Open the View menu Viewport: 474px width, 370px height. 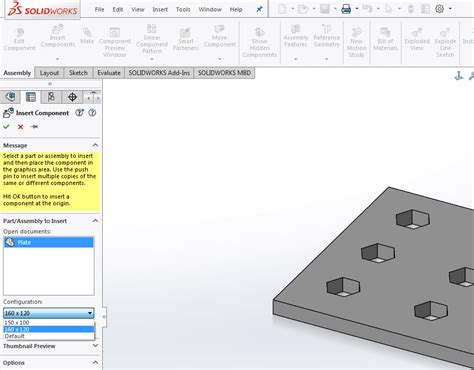138,9
